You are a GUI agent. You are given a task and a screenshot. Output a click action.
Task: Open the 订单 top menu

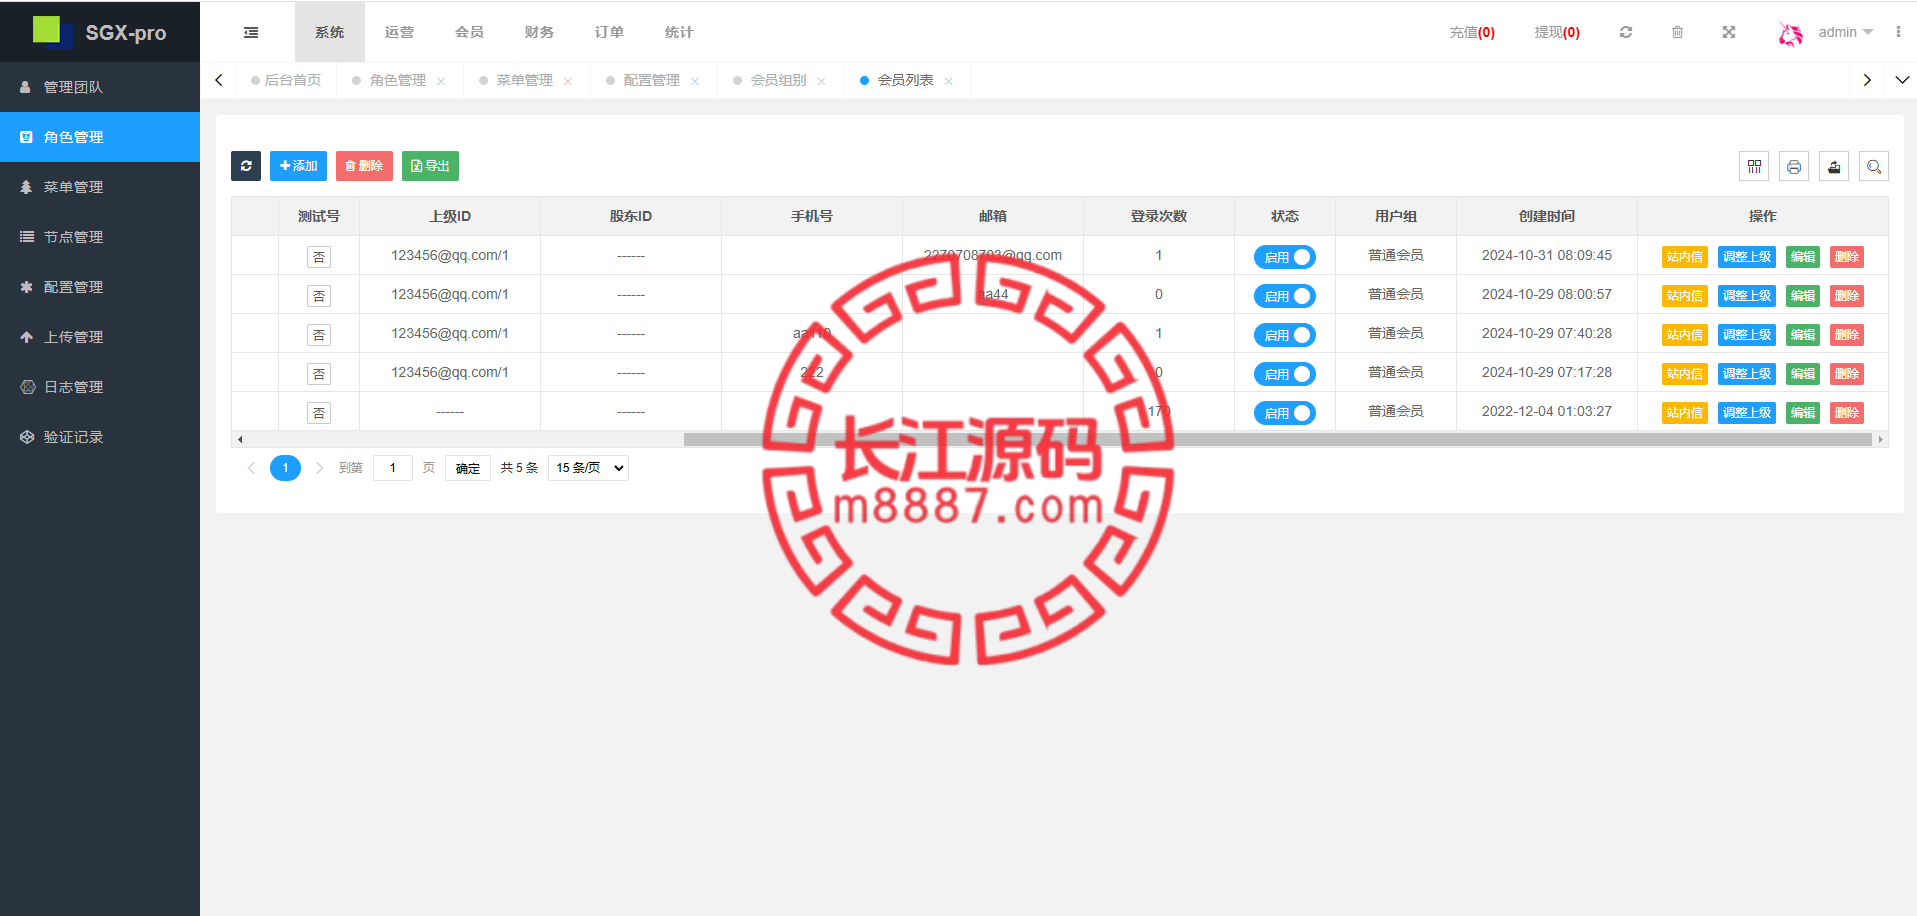pyautogui.click(x=609, y=32)
